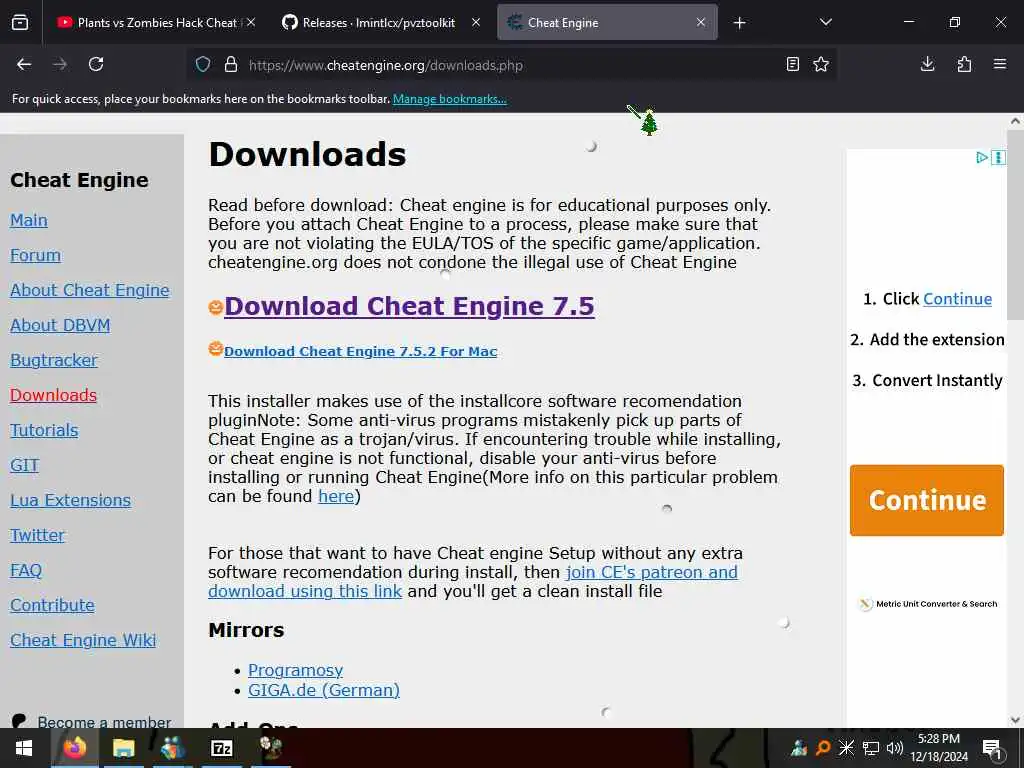Close the Plants vs Zombies Hack Cheat tab
1024x768 pixels.
click(251, 22)
